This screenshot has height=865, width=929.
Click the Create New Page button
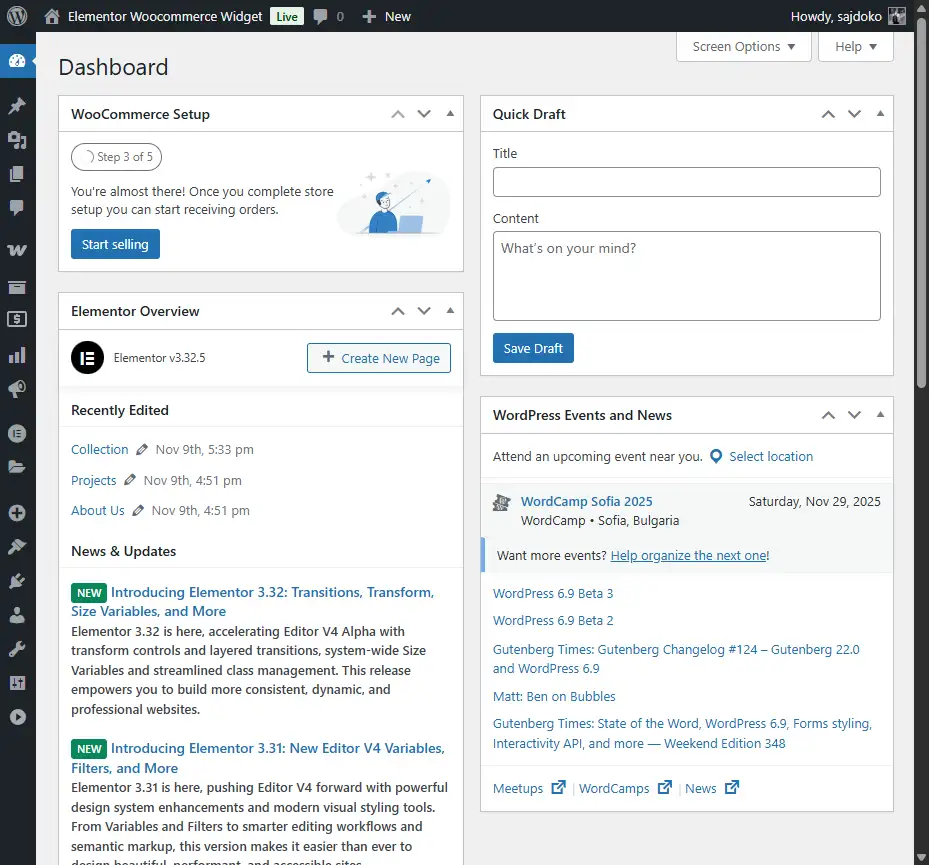click(379, 358)
